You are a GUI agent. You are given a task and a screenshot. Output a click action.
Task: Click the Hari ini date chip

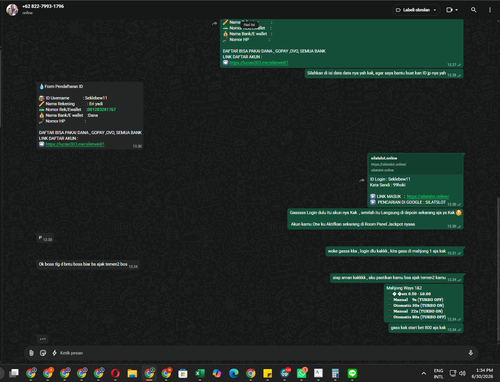click(x=249, y=25)
